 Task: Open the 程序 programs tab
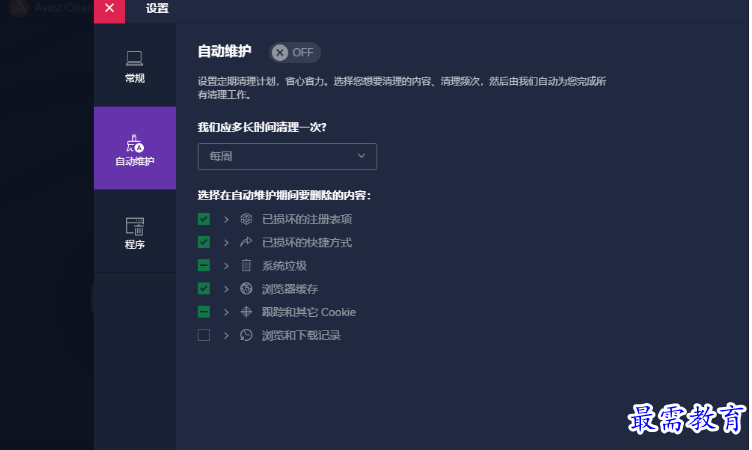click(x=135, y=233)
